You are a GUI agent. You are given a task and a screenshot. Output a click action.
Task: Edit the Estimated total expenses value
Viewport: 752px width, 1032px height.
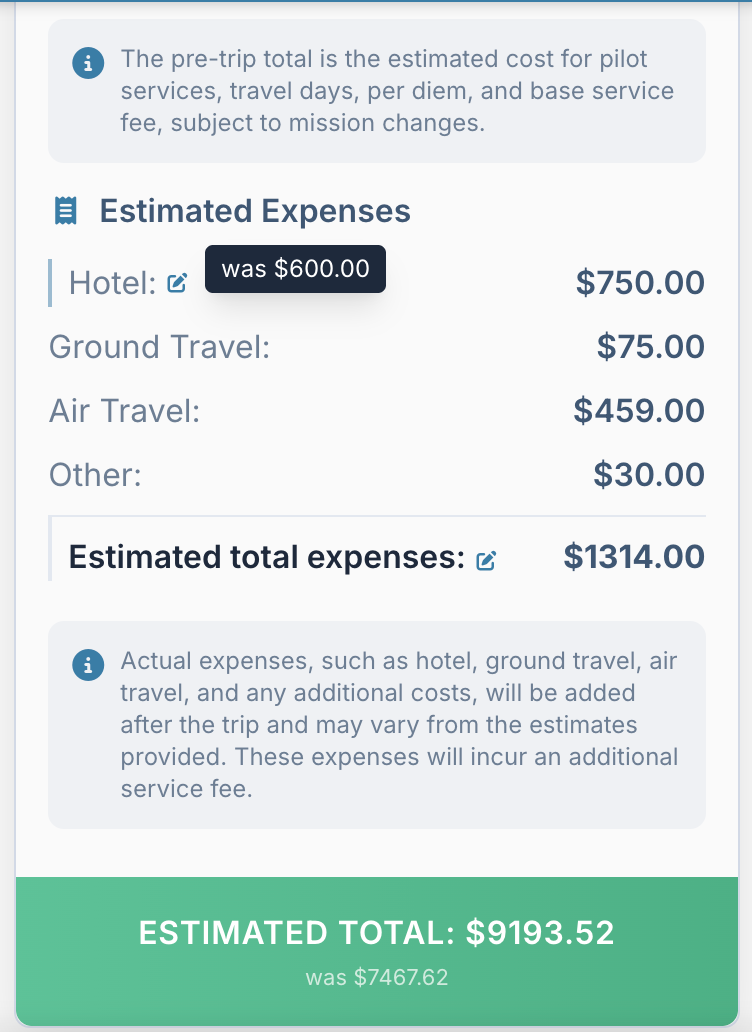tap(486, 560)
